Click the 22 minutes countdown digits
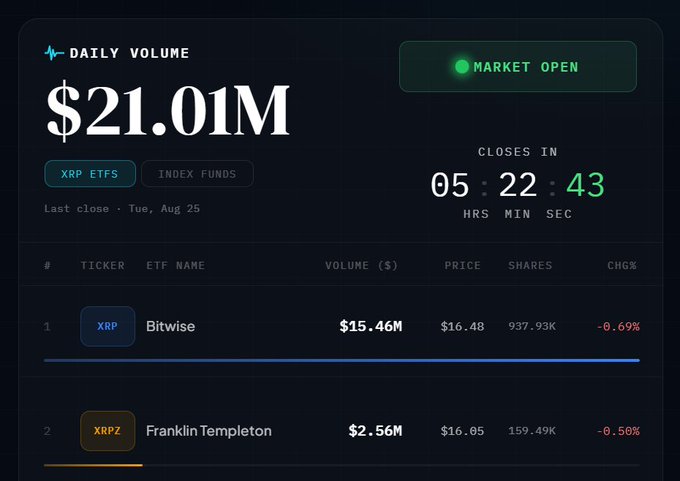 click(x=518, y=185)
